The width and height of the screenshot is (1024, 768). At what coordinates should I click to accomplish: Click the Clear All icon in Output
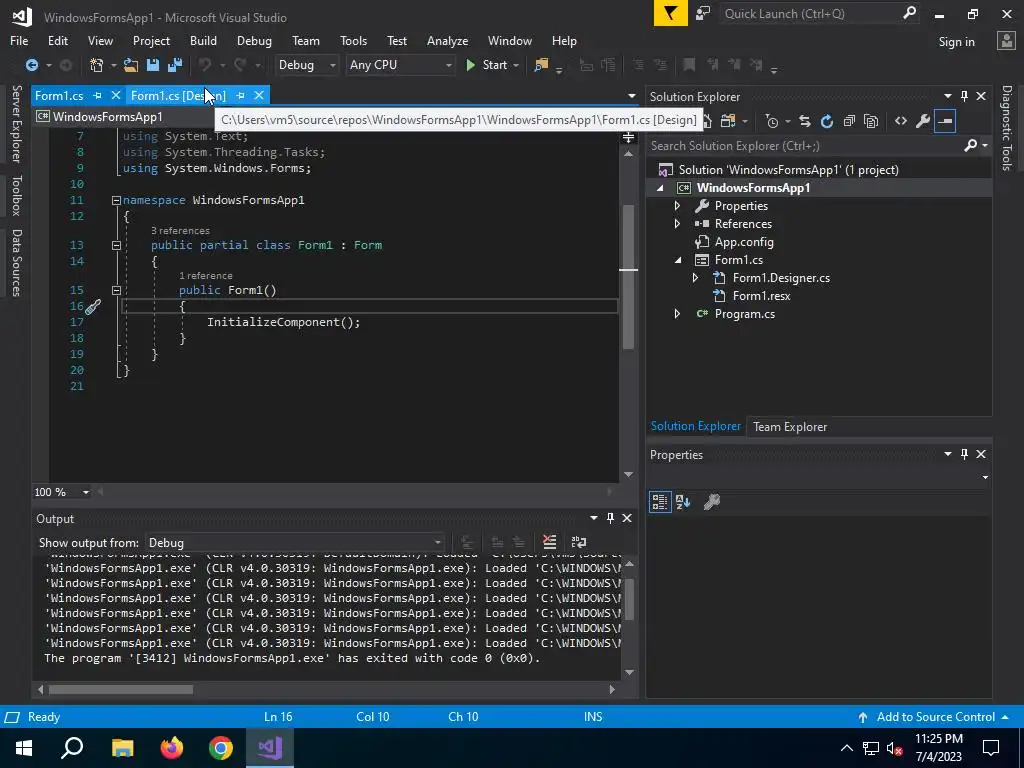pyautogui.click(x=549, y=542)
